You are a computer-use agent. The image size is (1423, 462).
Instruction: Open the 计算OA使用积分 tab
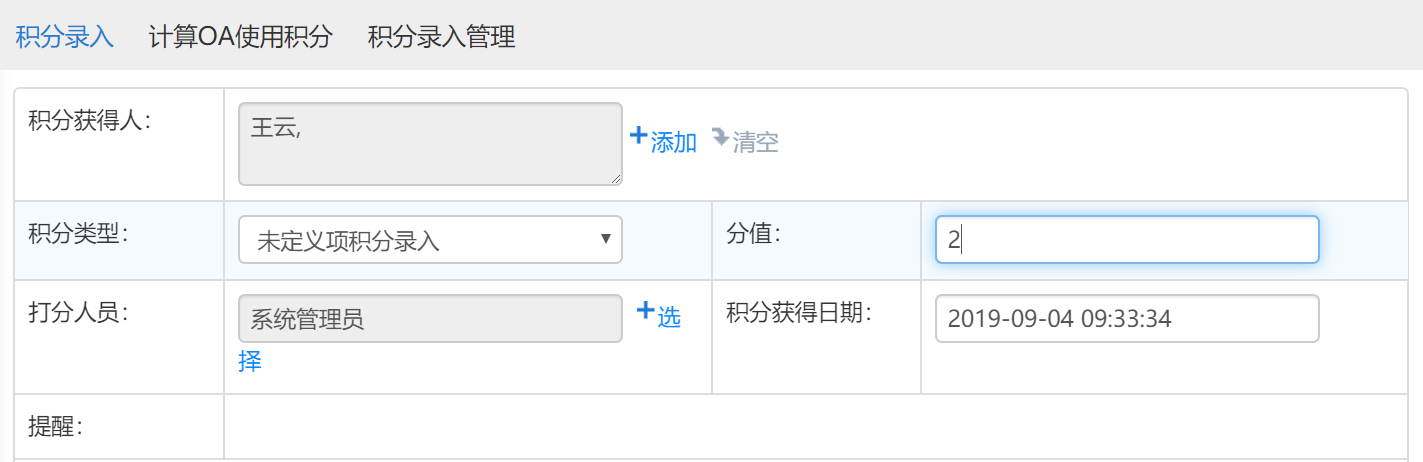tap(240, 38)
